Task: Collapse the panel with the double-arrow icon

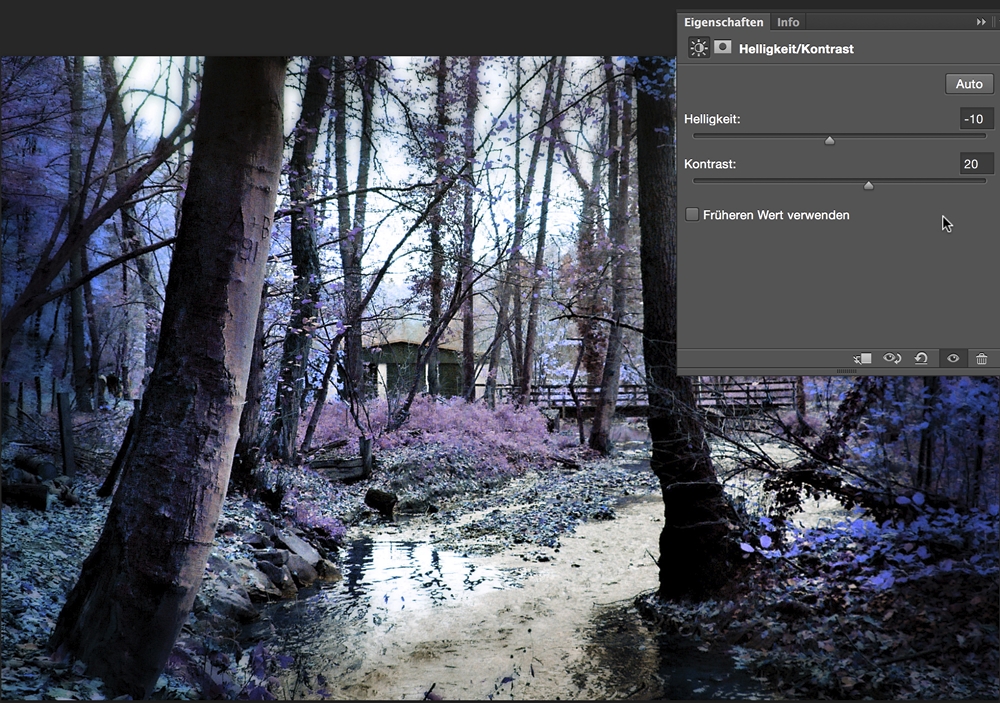Action: point(981,22)
